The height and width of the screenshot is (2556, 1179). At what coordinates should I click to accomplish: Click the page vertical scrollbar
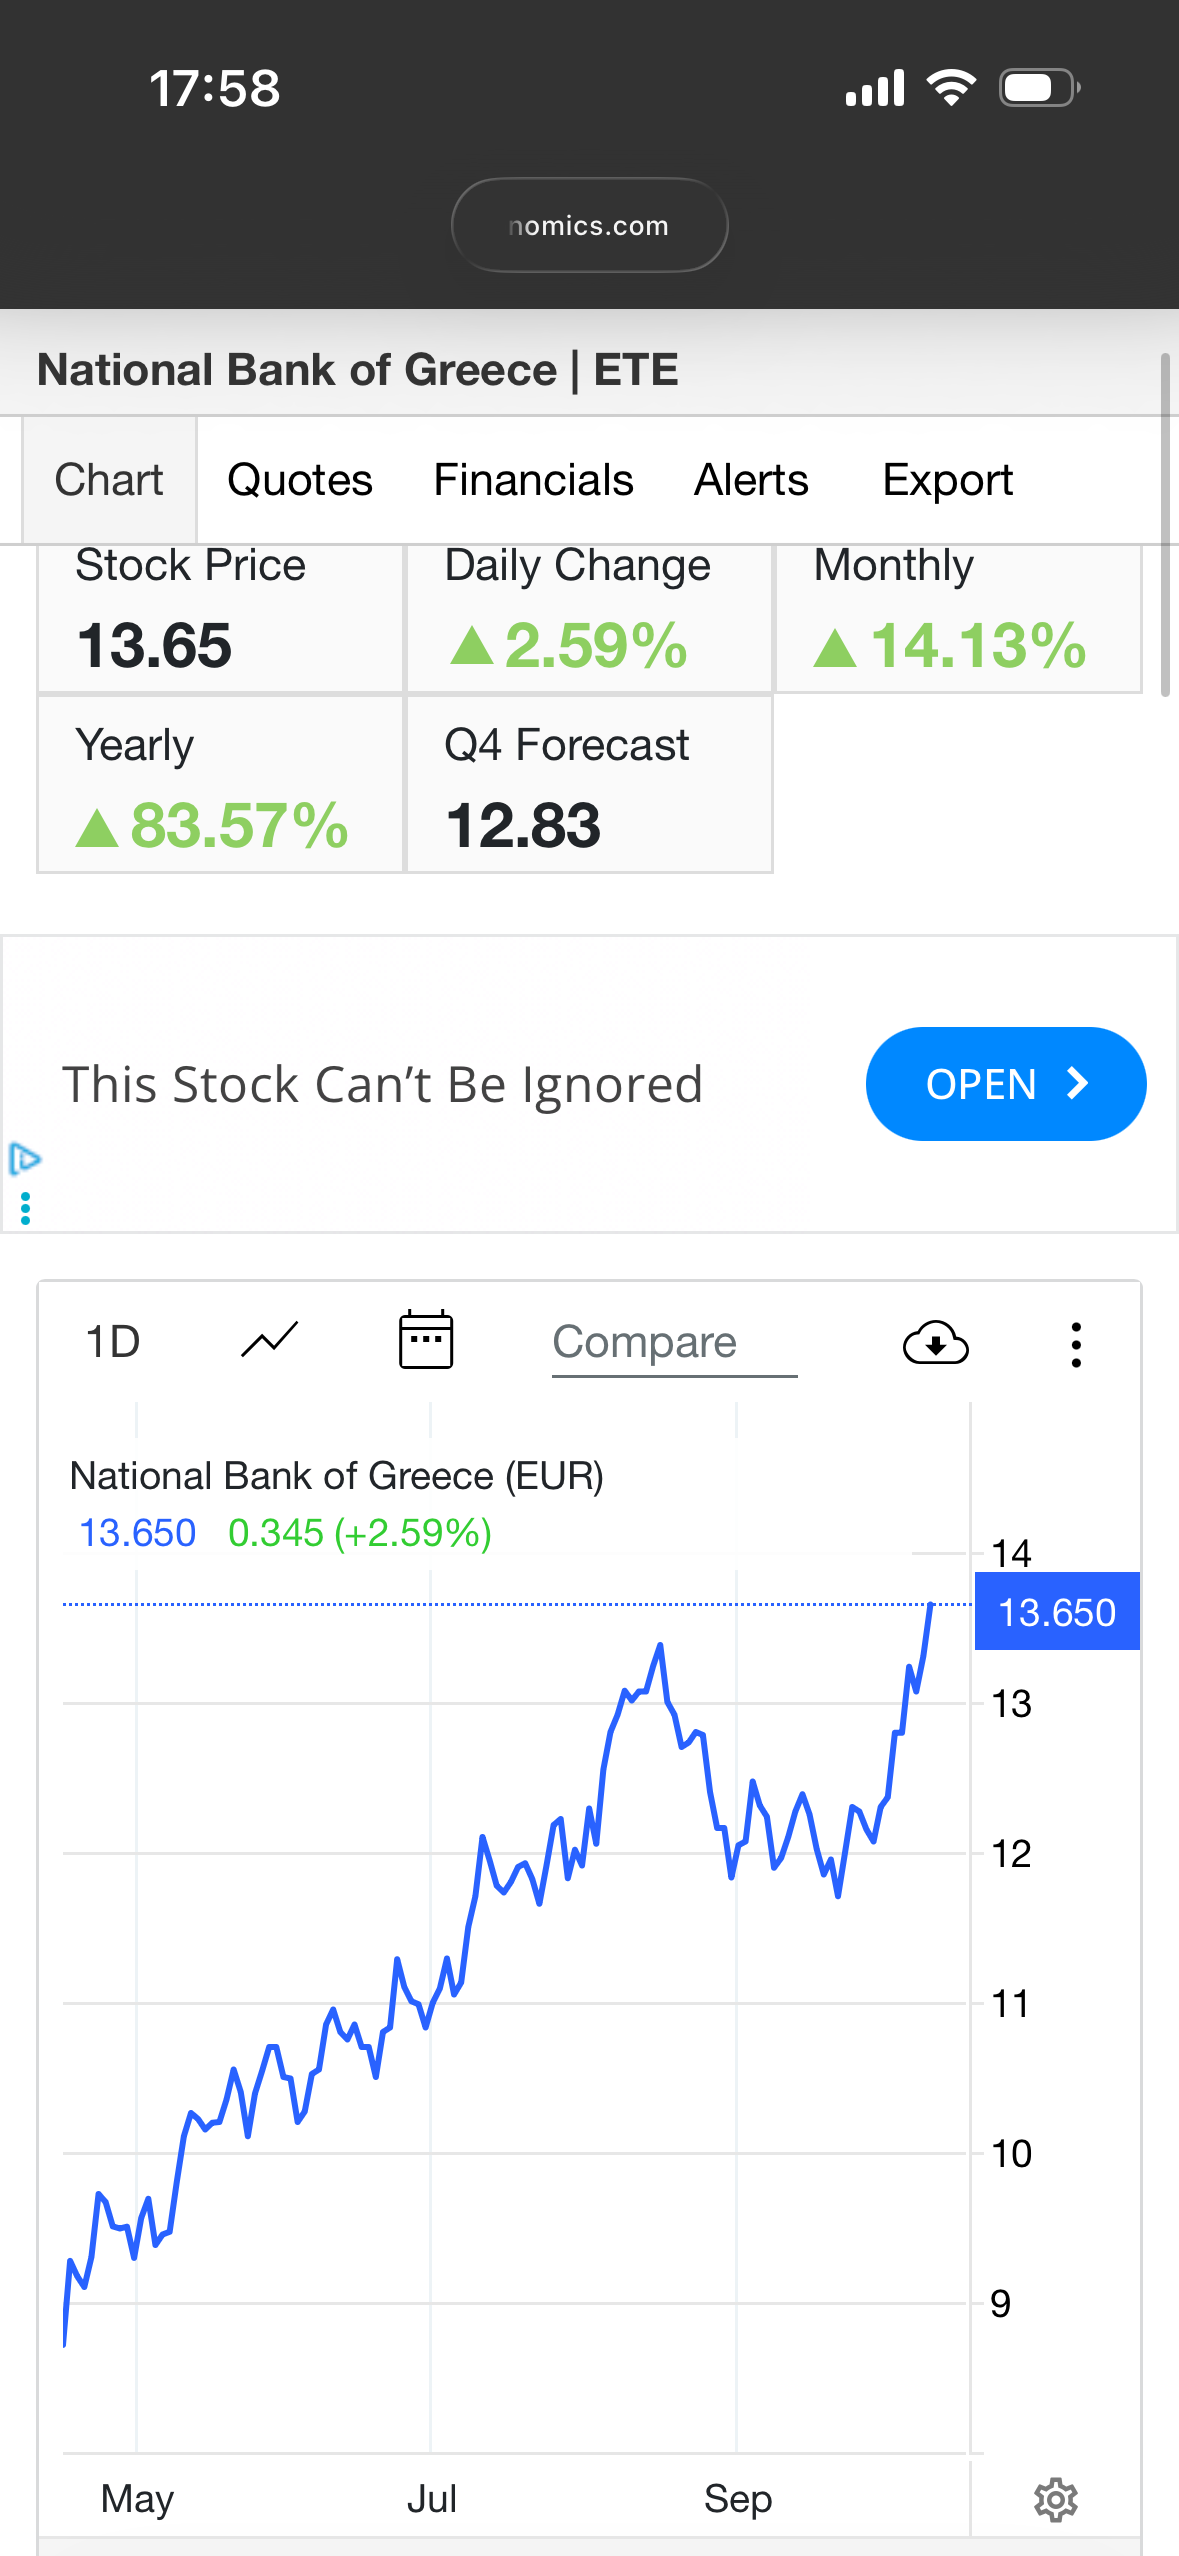[x=1165, y=524]
